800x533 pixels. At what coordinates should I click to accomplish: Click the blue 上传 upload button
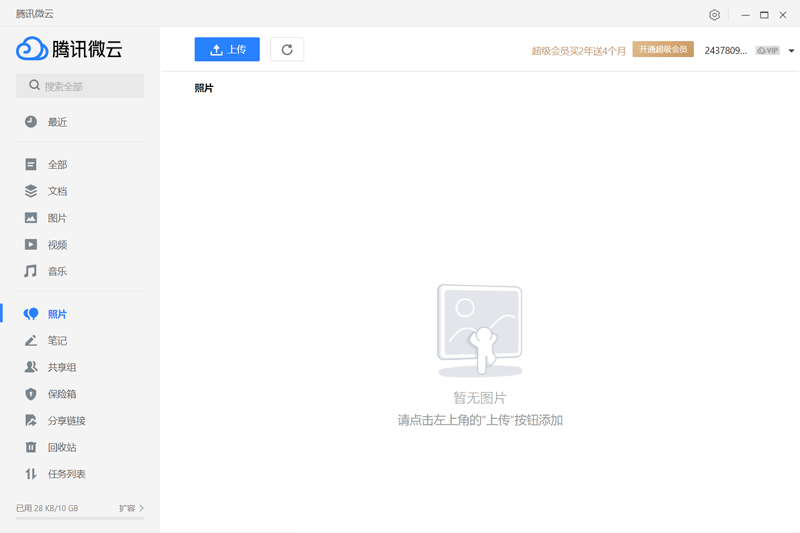coord(227,50)
